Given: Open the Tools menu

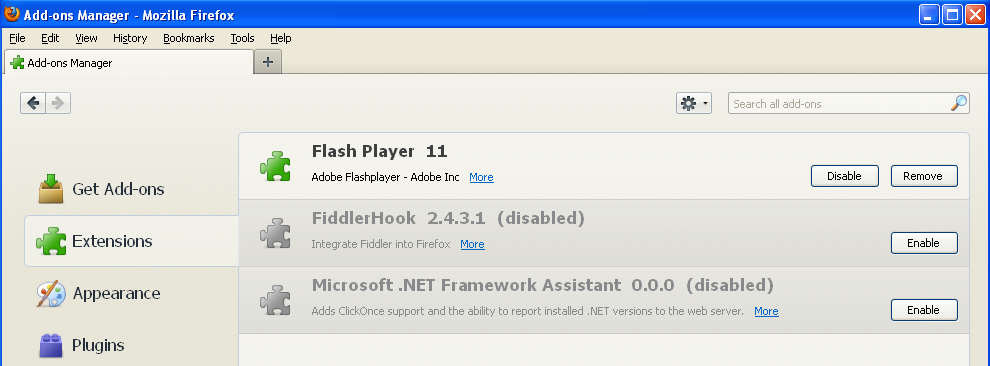Looking at the screenshot, I should click(x=242, y=38).
